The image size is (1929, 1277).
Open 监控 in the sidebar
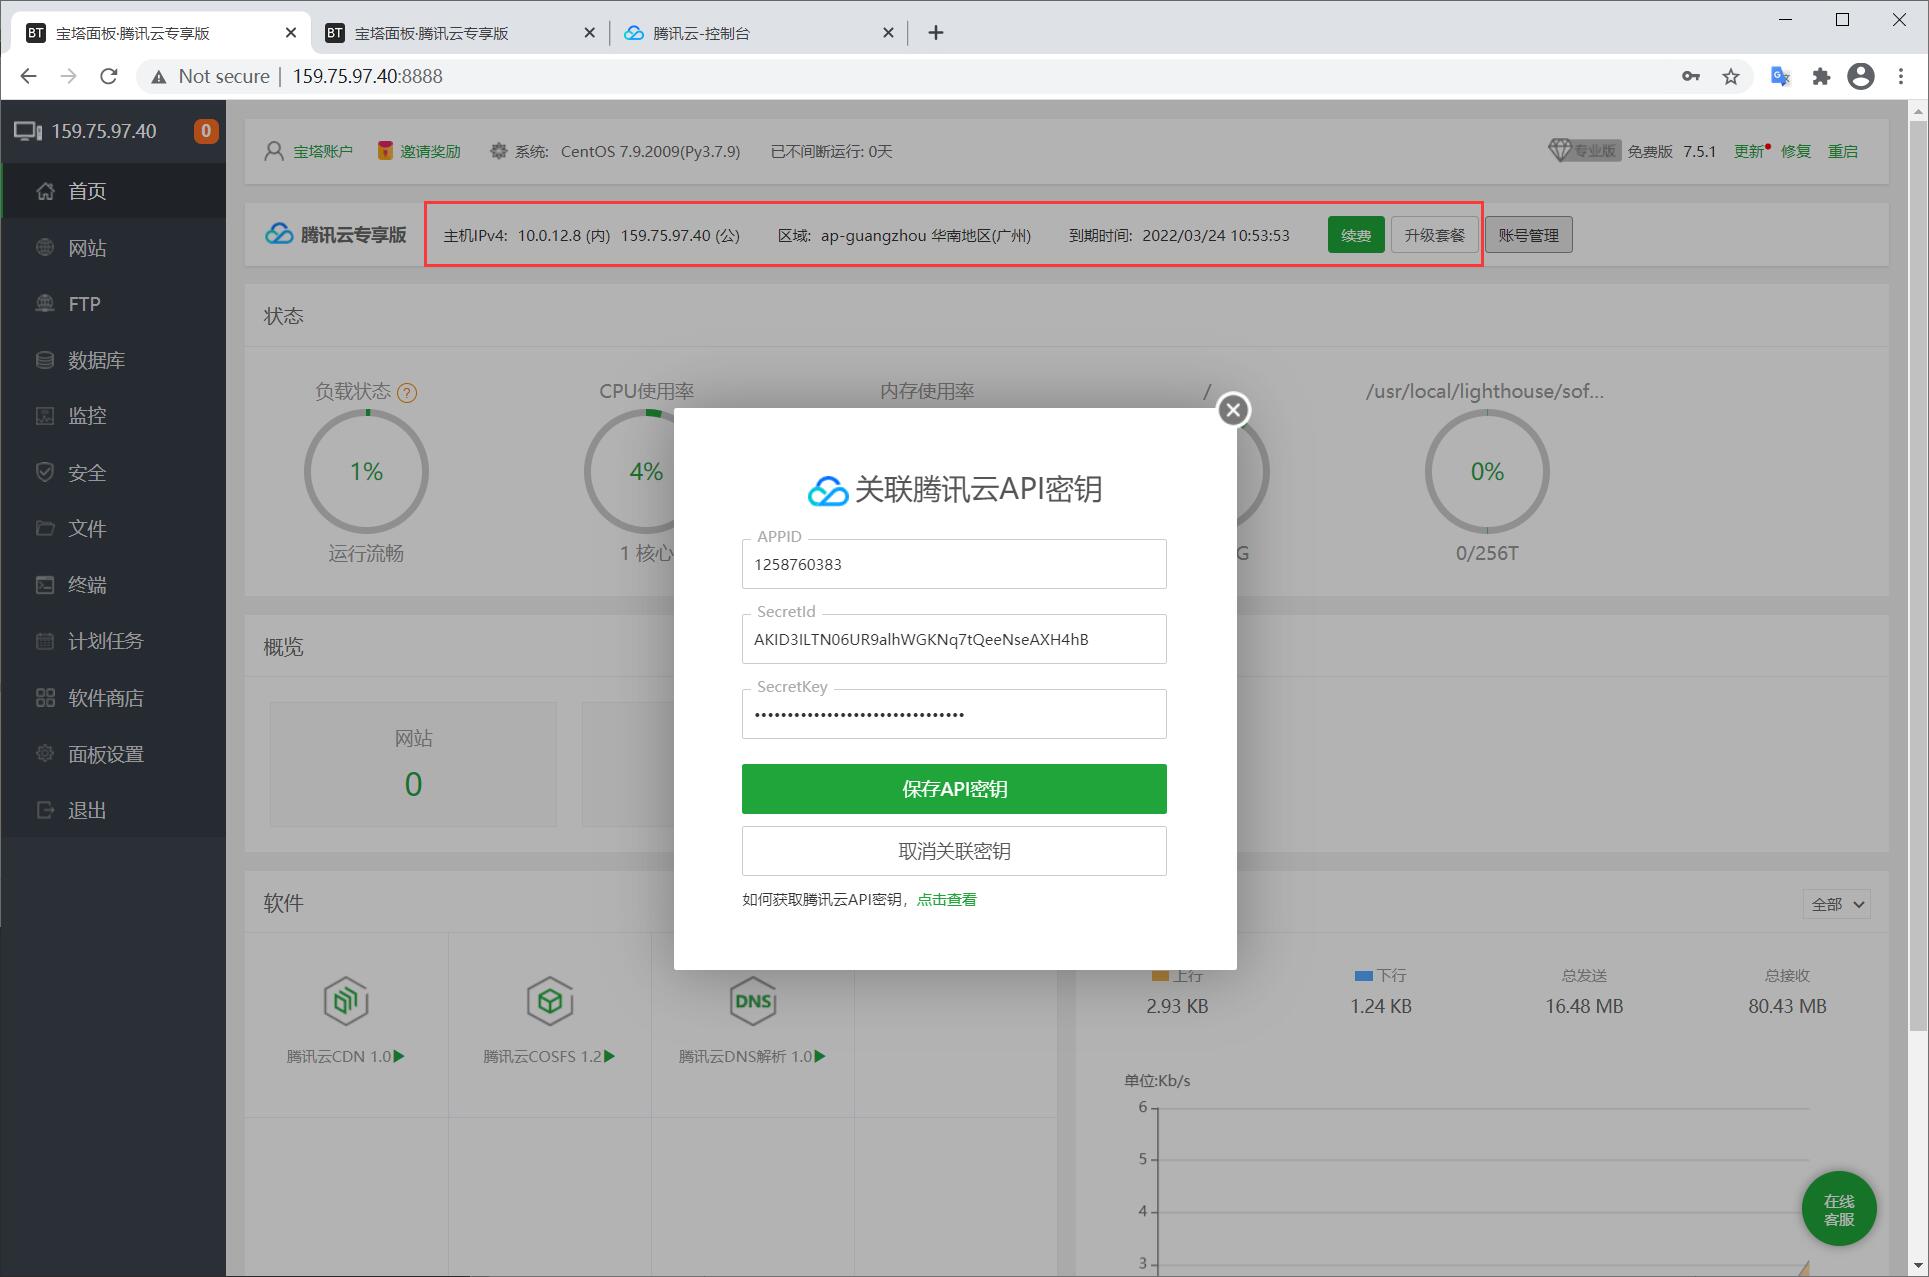coord(113,416)
